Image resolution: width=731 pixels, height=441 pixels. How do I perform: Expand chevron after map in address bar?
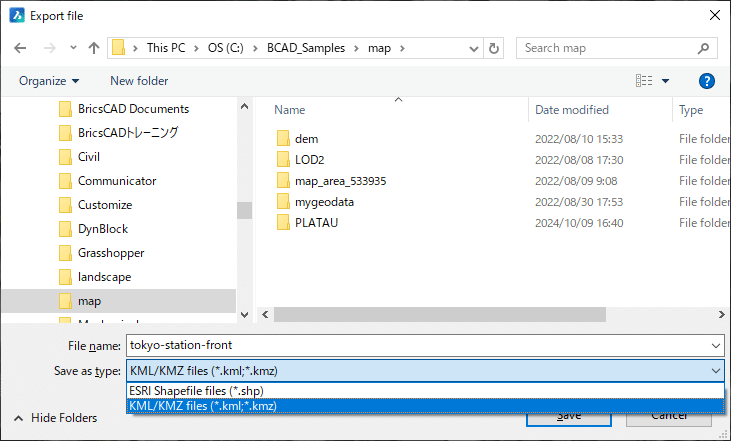pyautogui.click(x=402, y=48)
